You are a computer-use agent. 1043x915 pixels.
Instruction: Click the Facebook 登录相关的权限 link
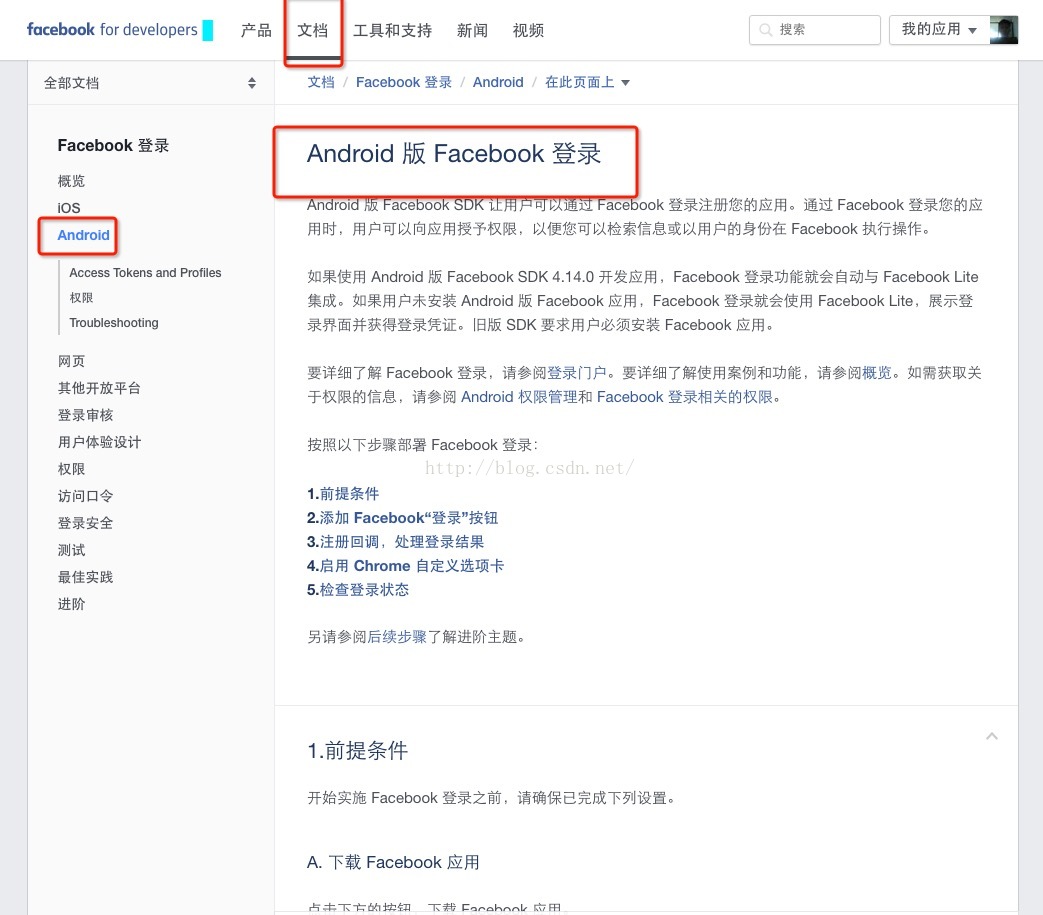pyautogui.click(x=684, y=397)
